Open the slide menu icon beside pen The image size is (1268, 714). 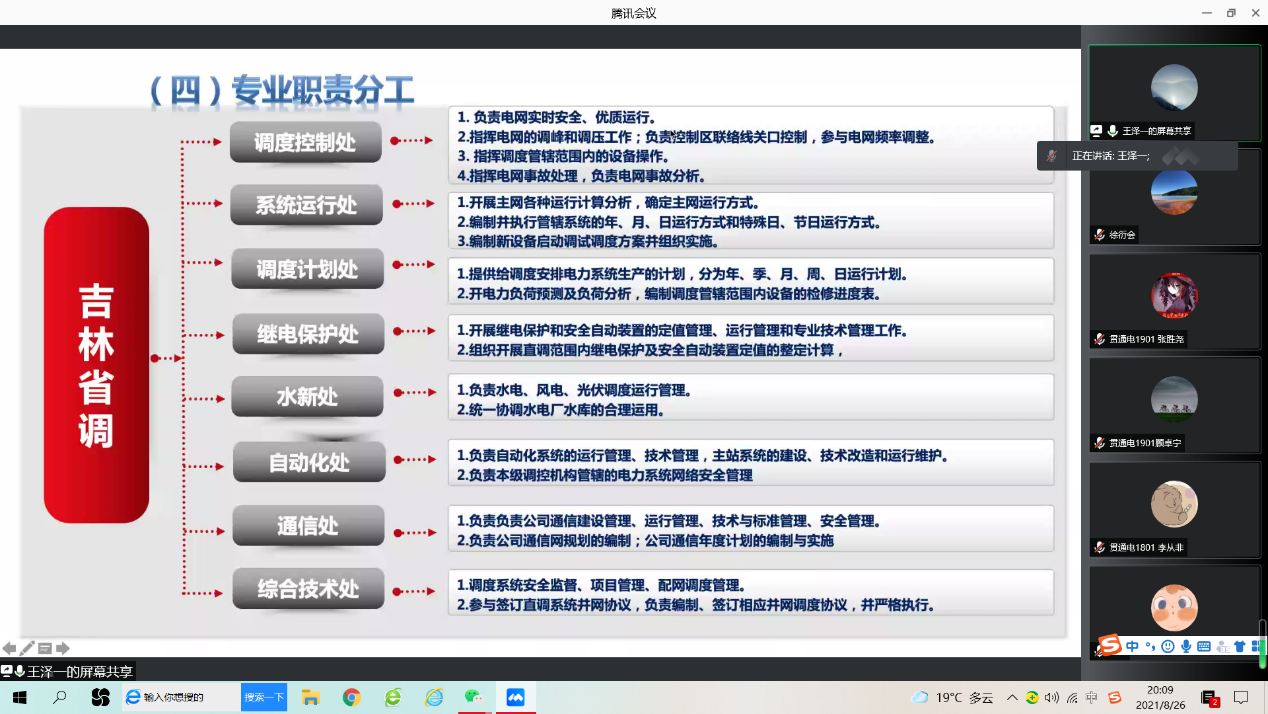(45, 648)
